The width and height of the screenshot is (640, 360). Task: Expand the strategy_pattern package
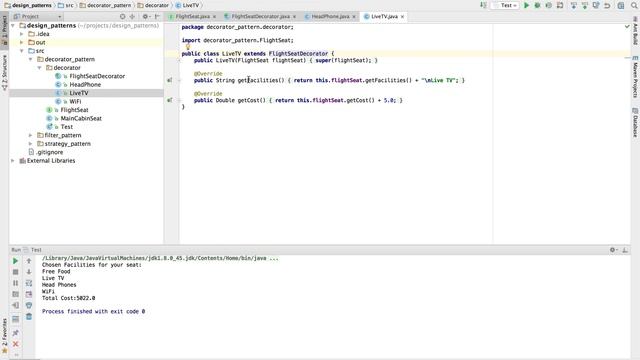point(31,144)
